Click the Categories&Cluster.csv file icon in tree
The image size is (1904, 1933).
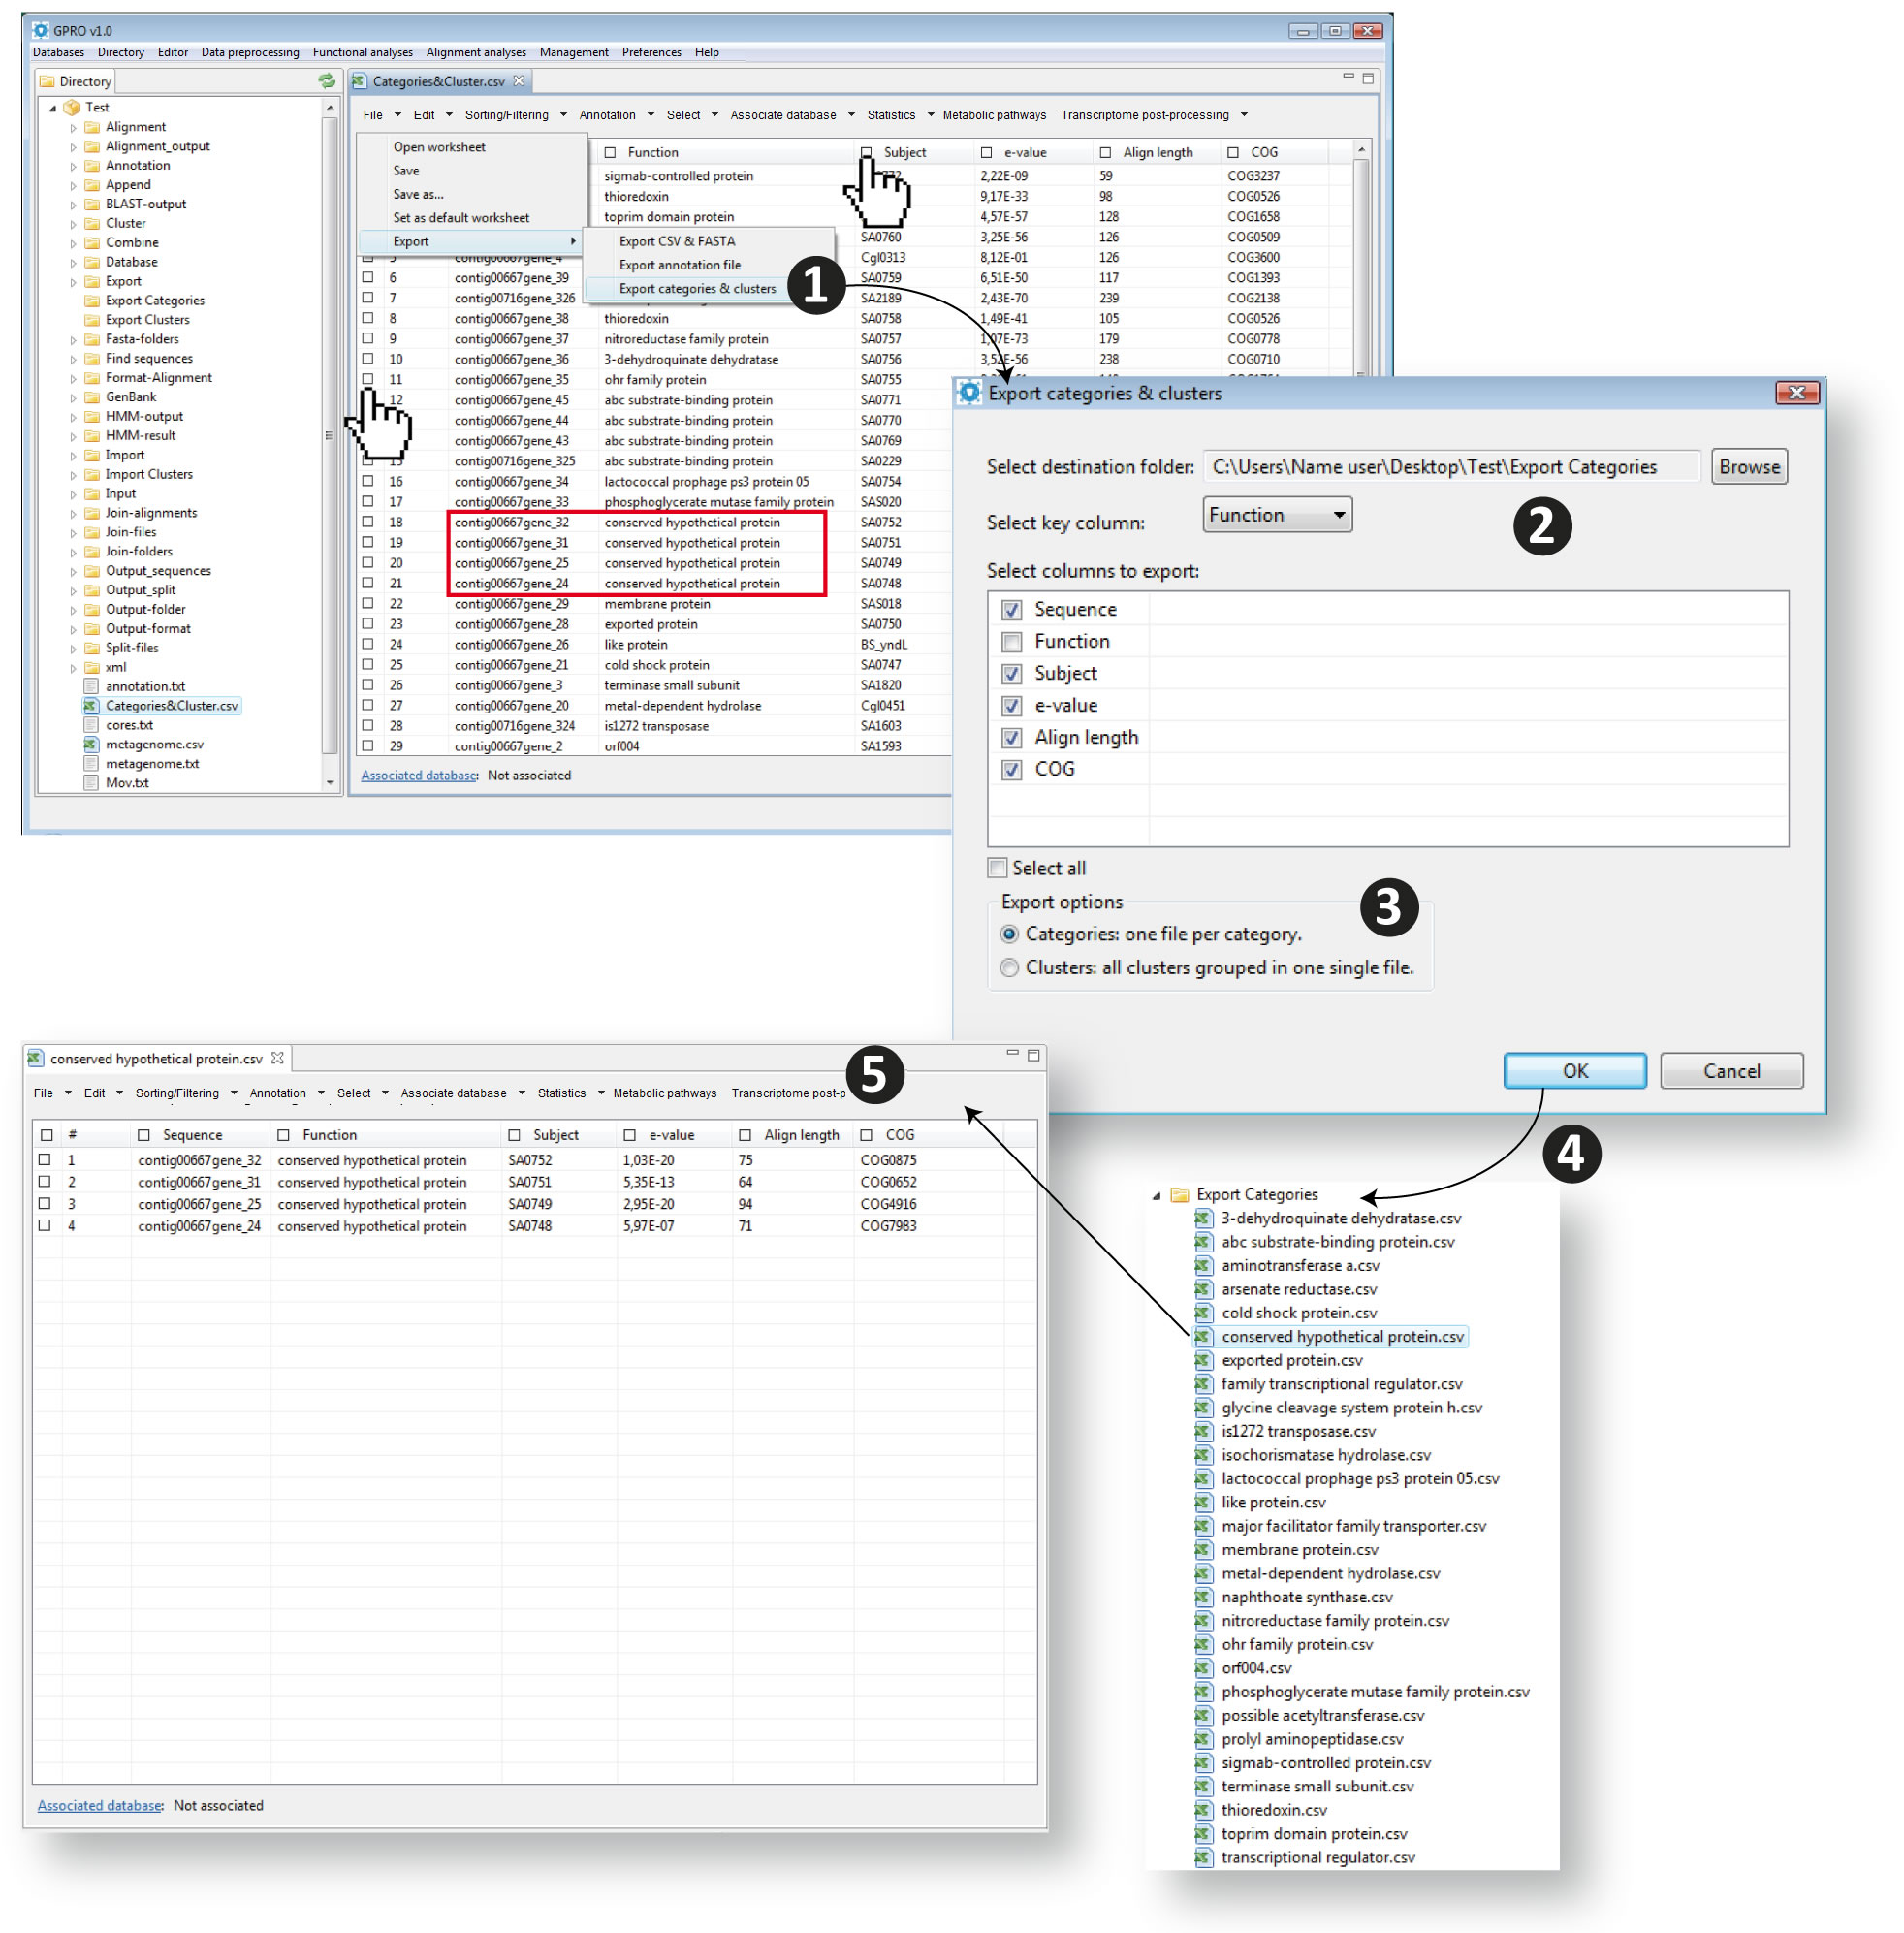click(90, 706)
